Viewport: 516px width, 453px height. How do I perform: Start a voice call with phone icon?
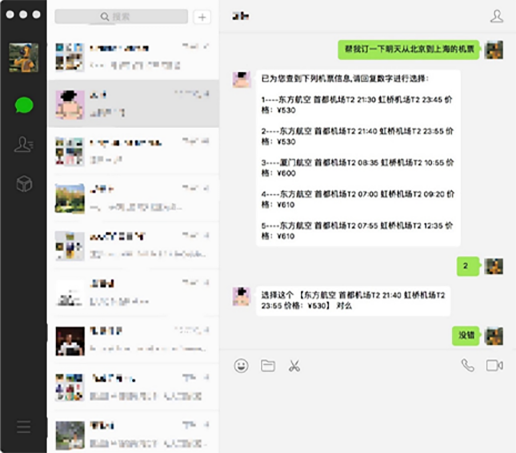[468, 365]
